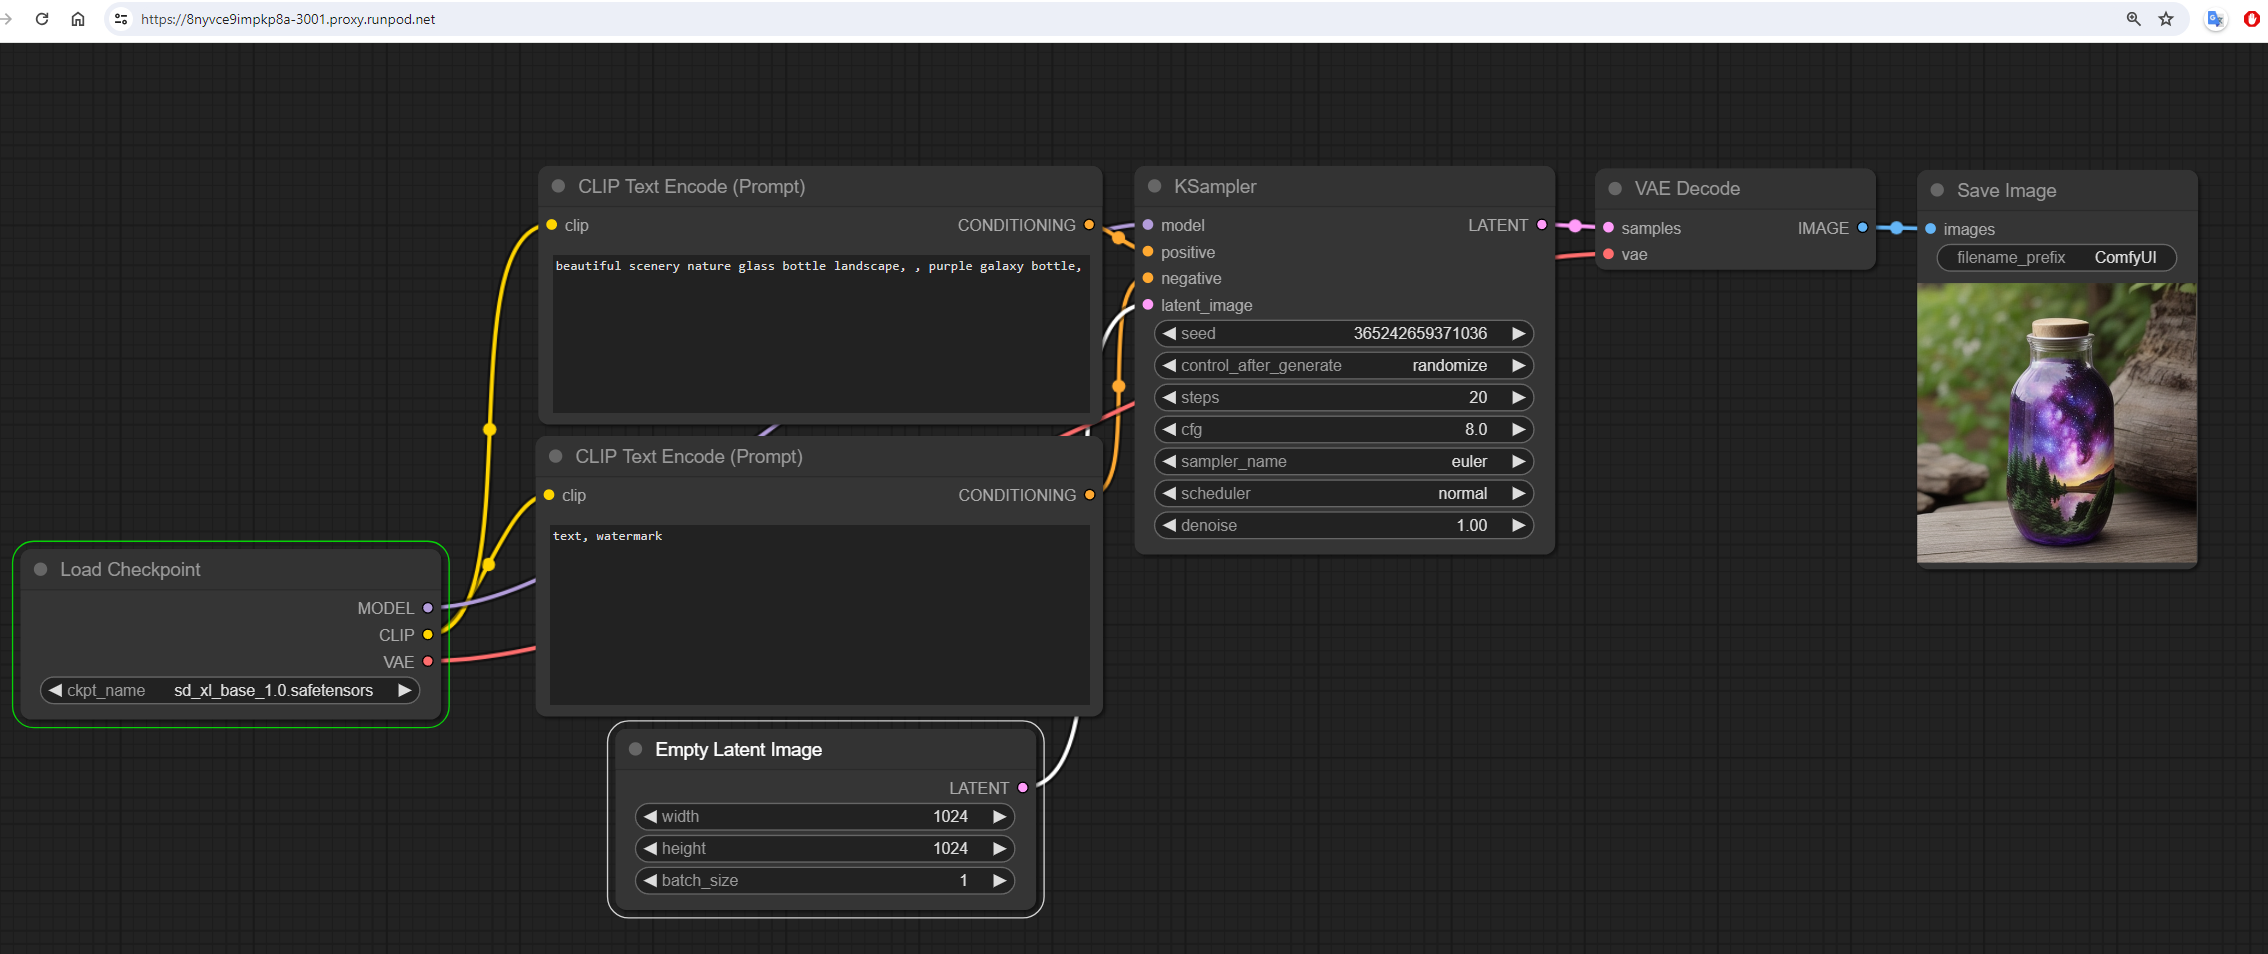
Task: Select the VAE Decode node title bar
Action: (1687, 188)
